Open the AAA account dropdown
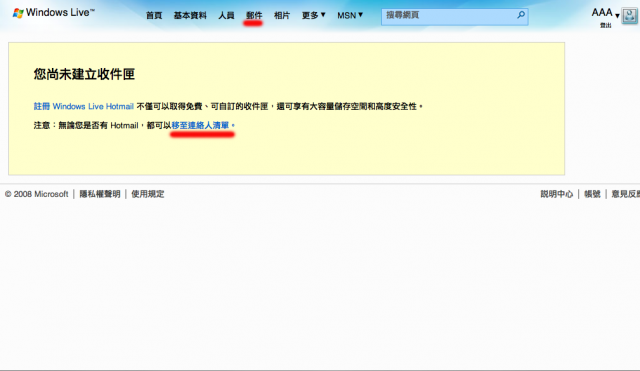 click(605, 13)
